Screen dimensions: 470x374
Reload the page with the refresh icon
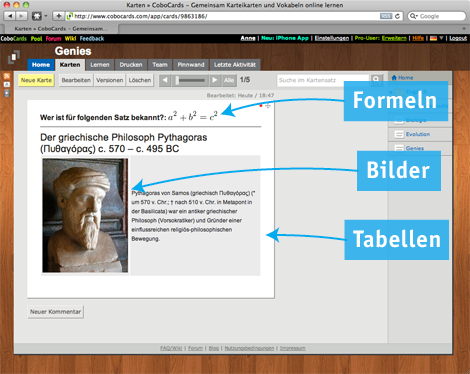(x=397, y=16)
